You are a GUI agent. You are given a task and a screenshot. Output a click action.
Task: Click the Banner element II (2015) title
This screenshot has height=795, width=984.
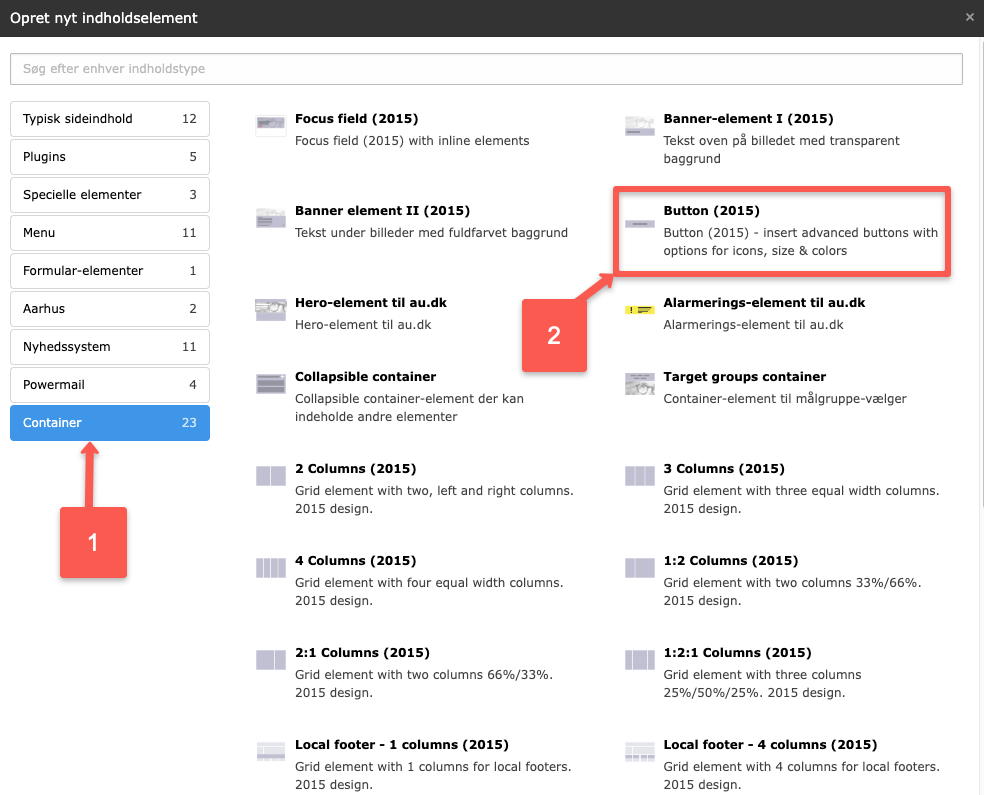click(382, 211)
